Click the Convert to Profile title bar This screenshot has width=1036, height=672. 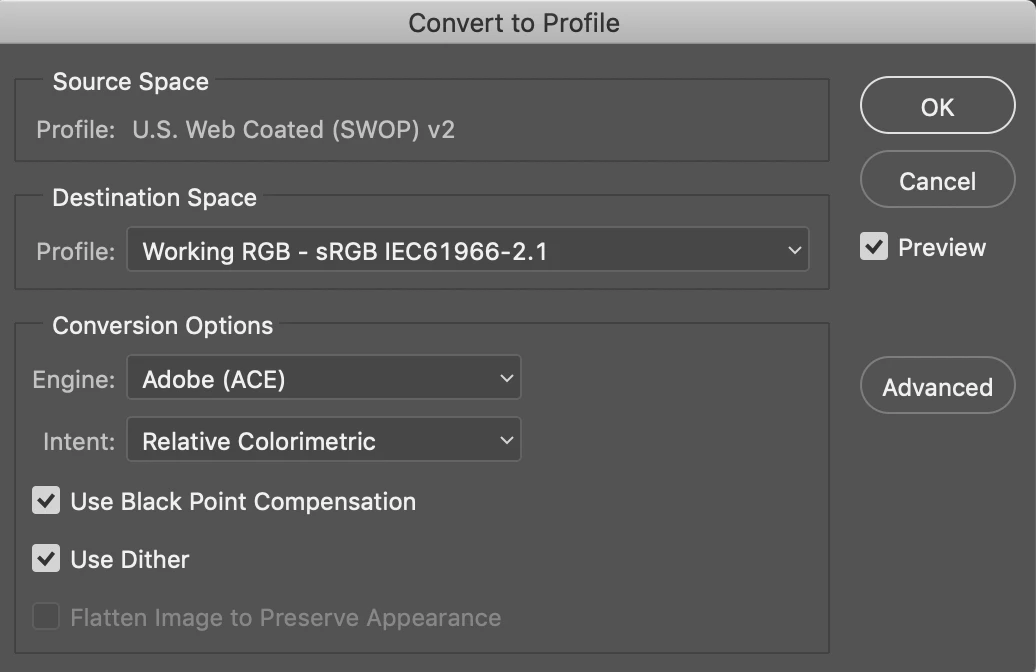[514, 22]
